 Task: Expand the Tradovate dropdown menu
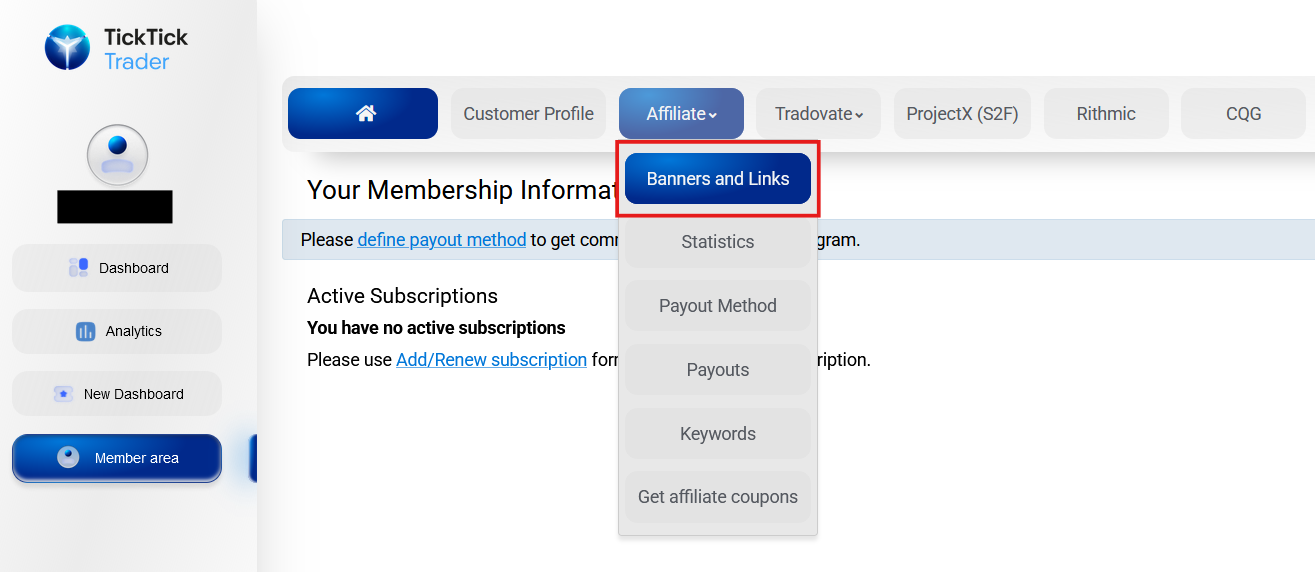[x=819, y=113]
